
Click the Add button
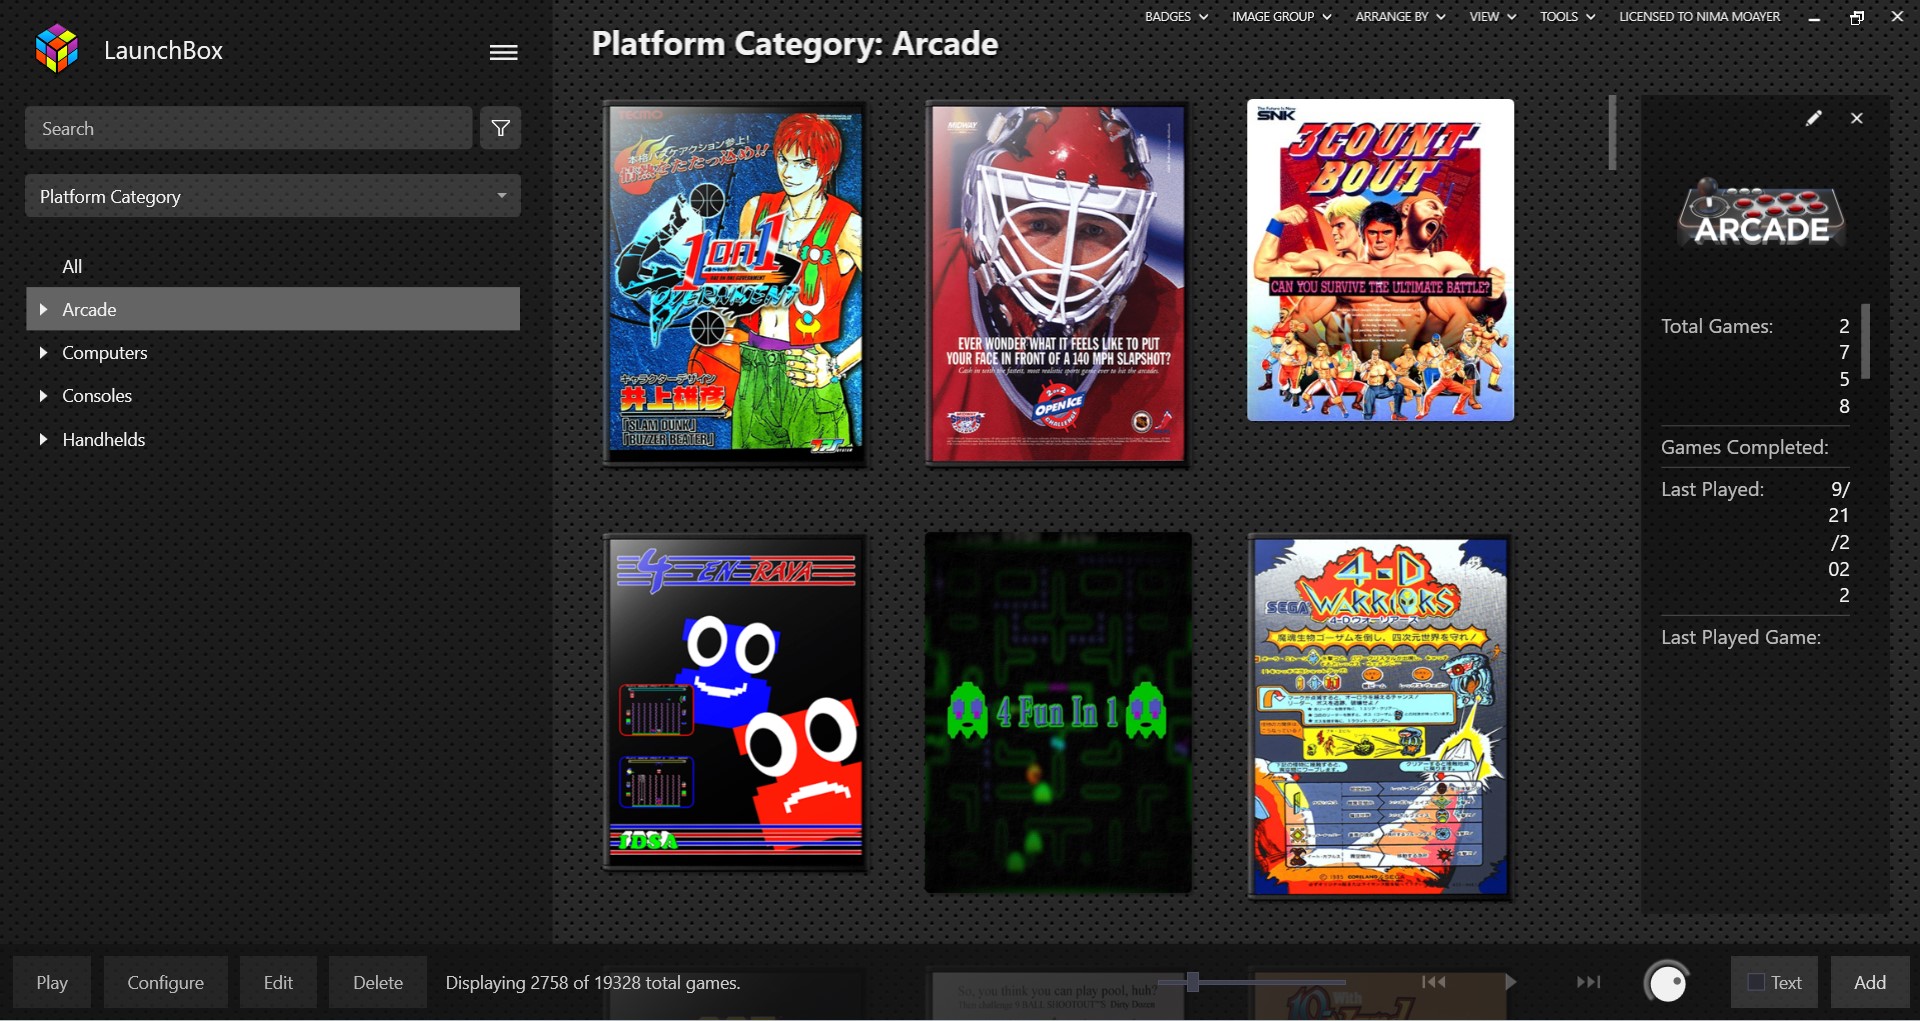click(1870, 982)
